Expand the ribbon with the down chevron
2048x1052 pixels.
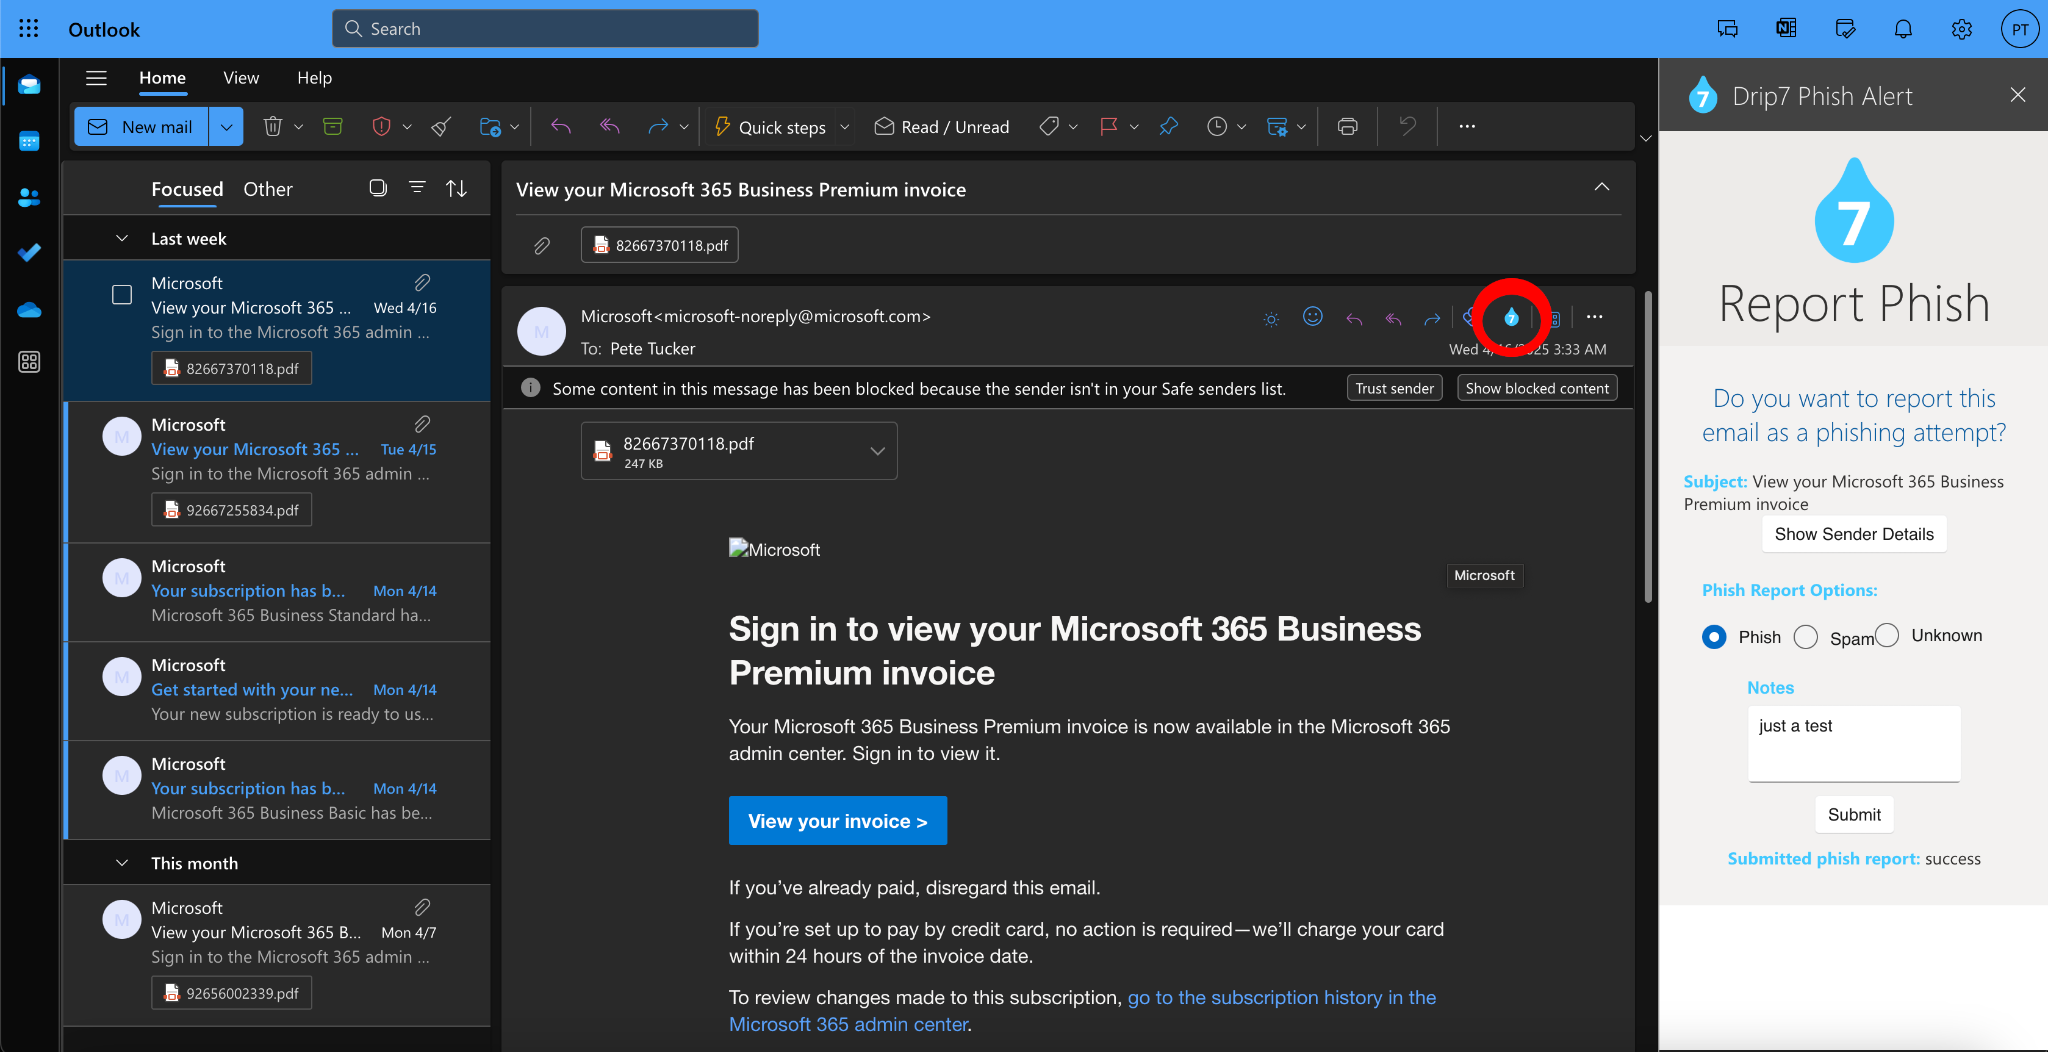(x=1646, y=138)
